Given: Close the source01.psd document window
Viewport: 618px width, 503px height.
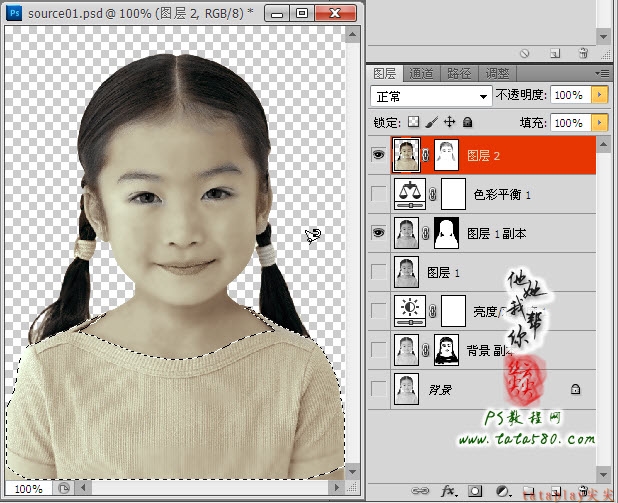Looking at the screenshot, I should pyautogui.click(x=335, y=13).
